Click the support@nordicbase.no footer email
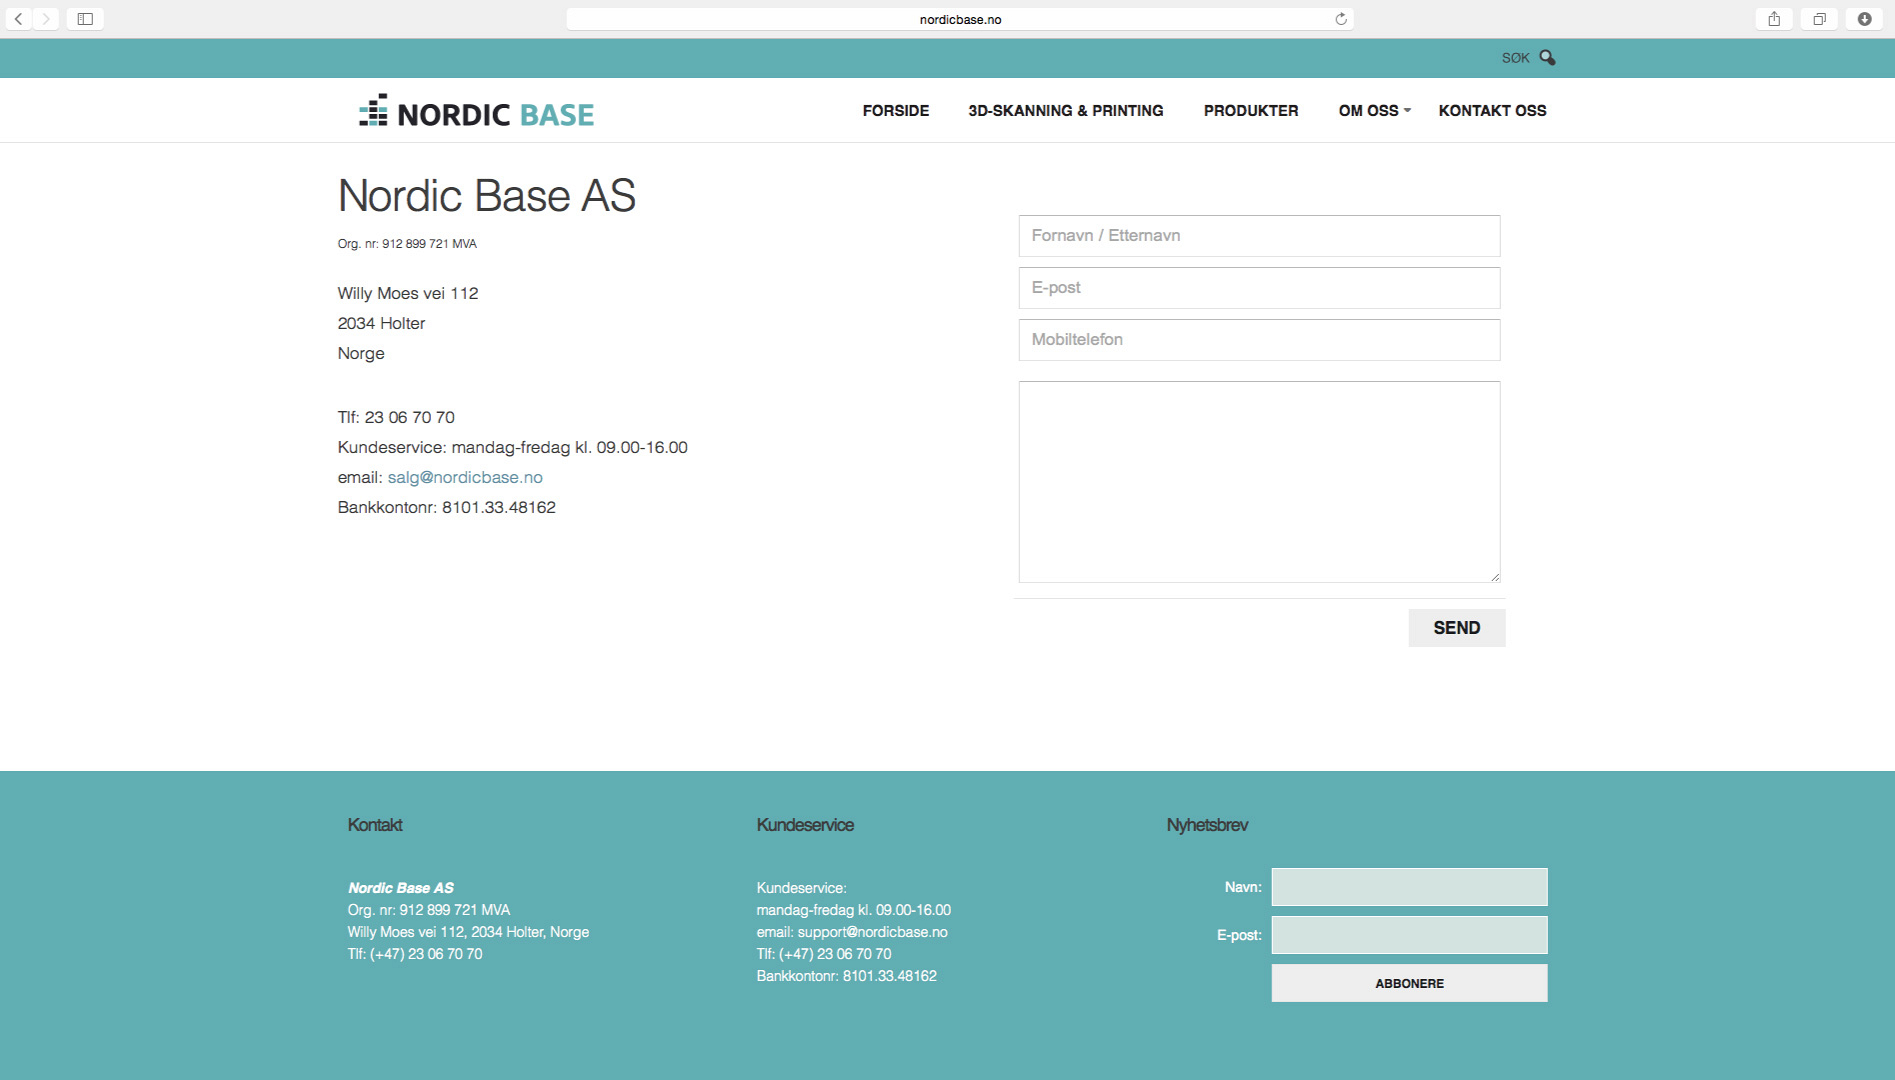The height and width of the screenshot is (1080, 1895). [872, 932]
